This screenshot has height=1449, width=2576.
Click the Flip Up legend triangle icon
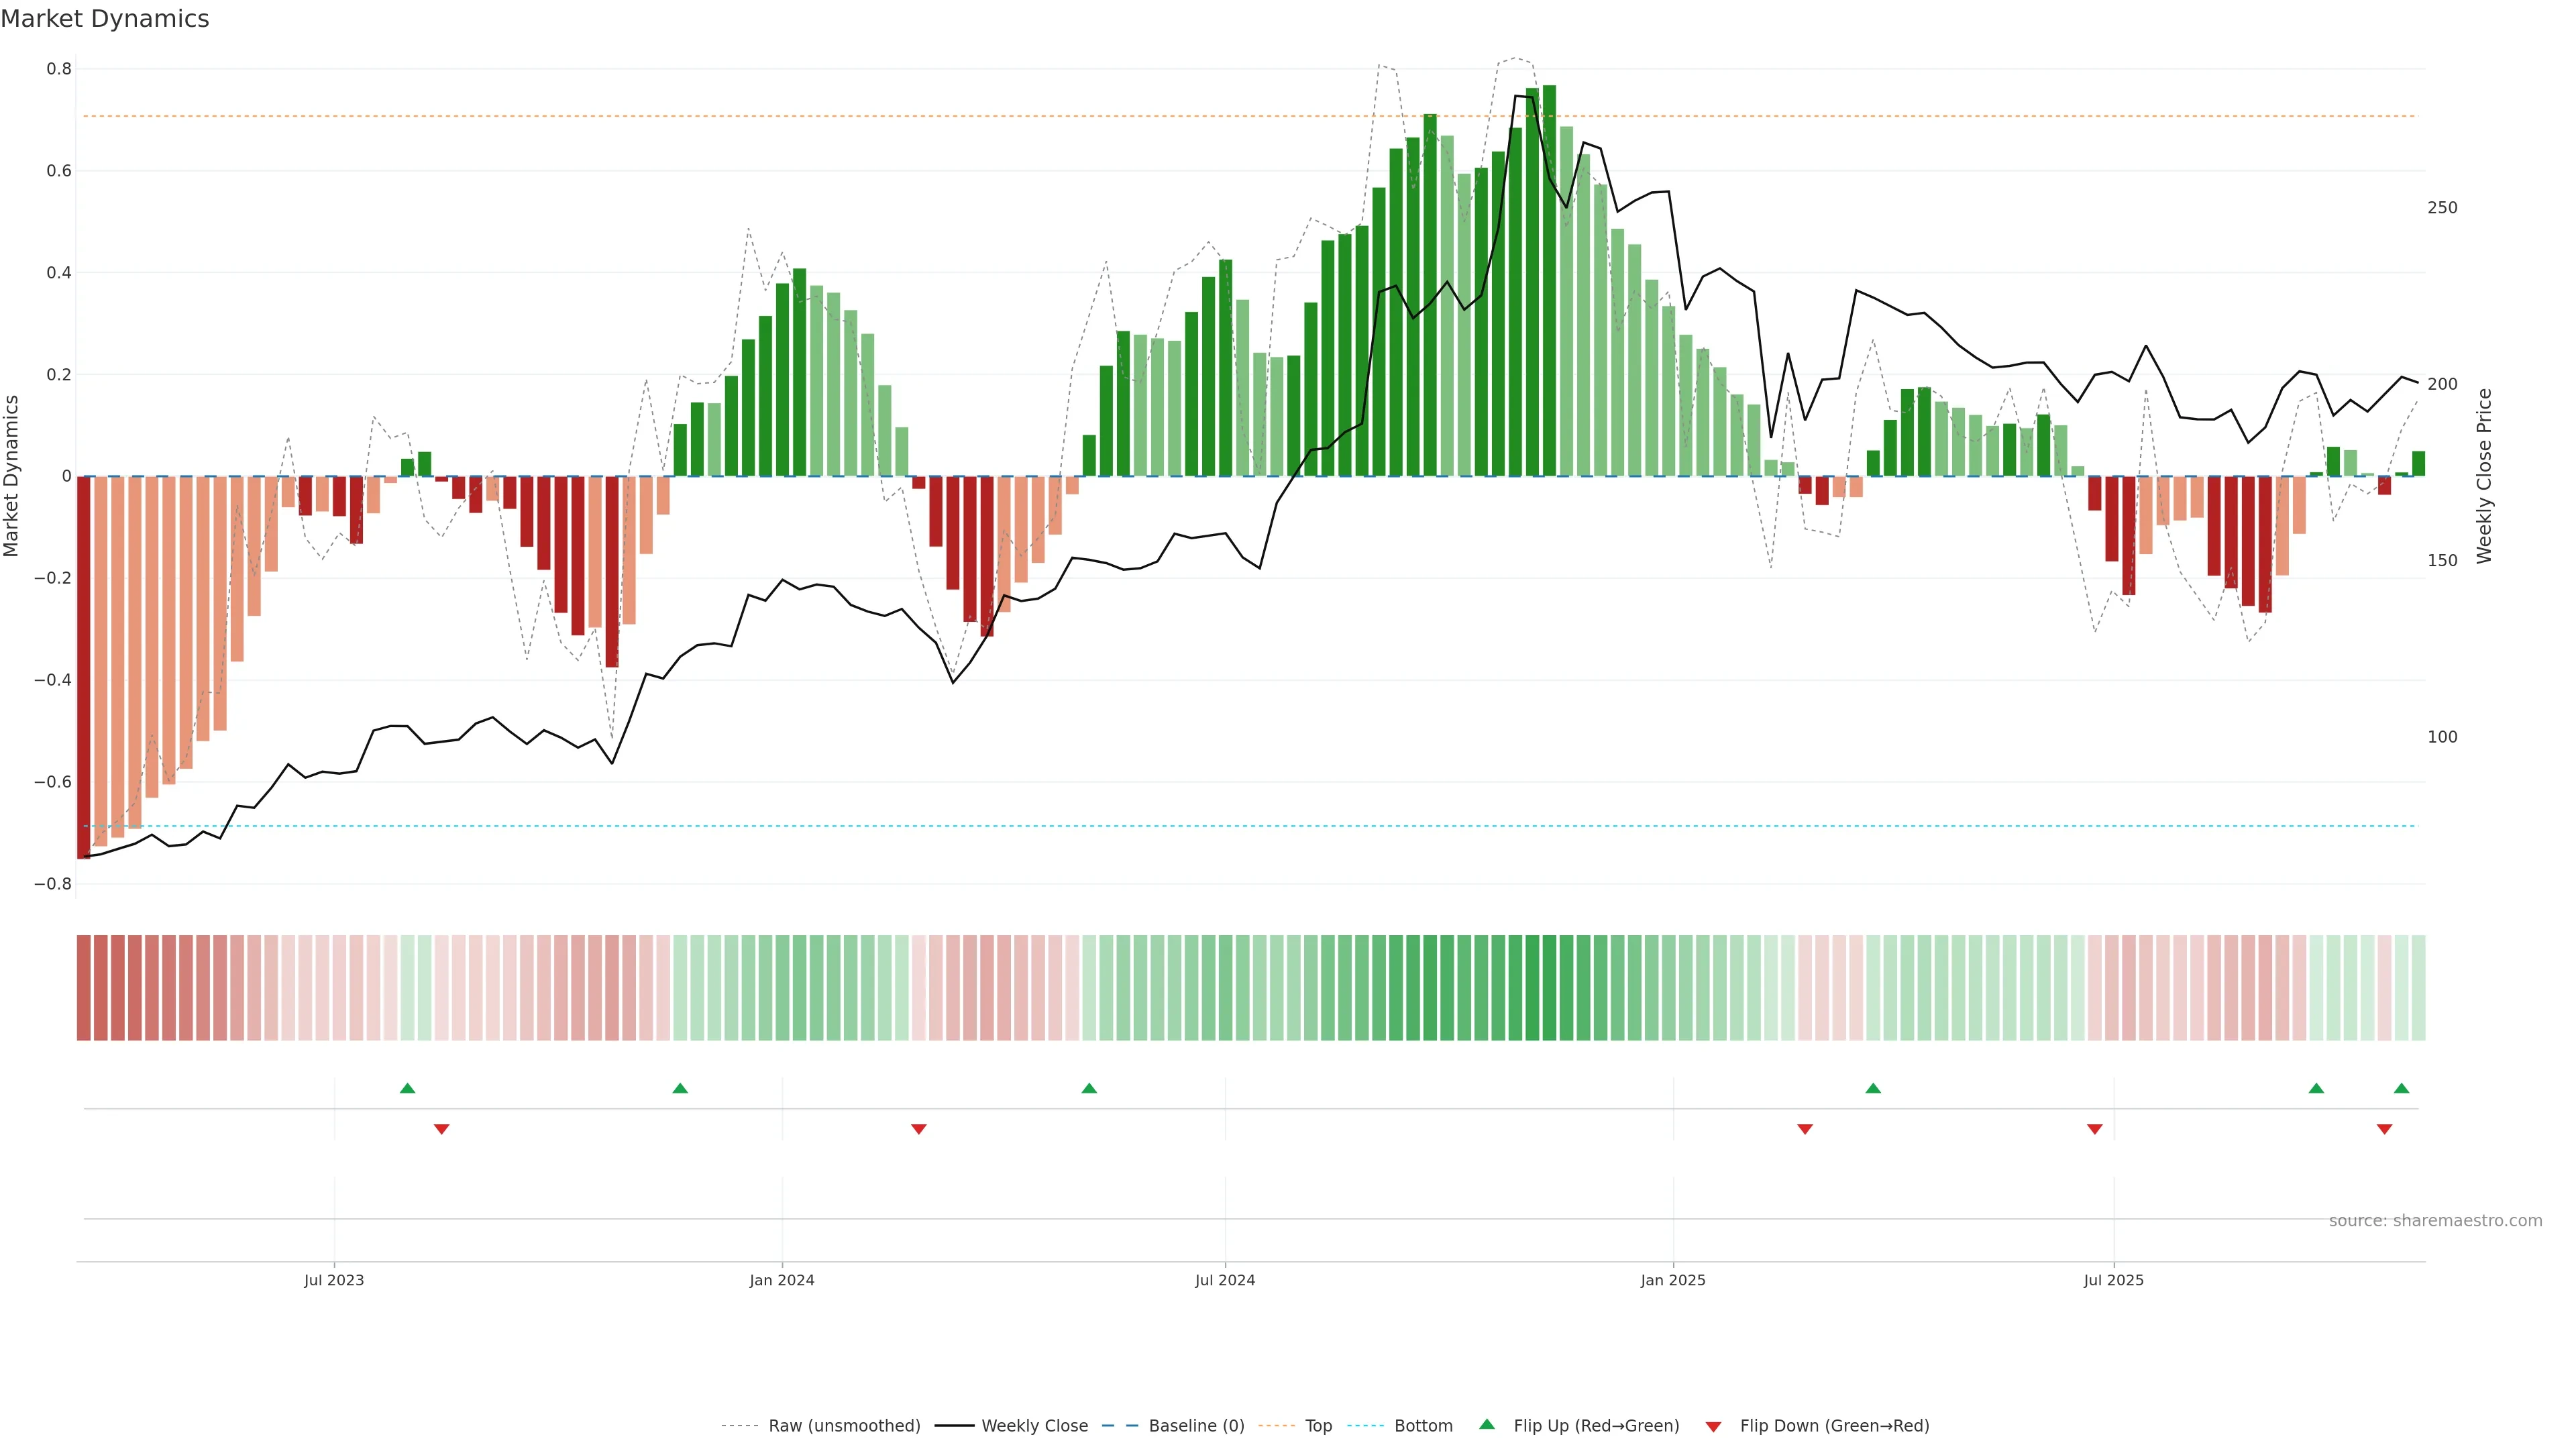click(x=1487, y=1424)
